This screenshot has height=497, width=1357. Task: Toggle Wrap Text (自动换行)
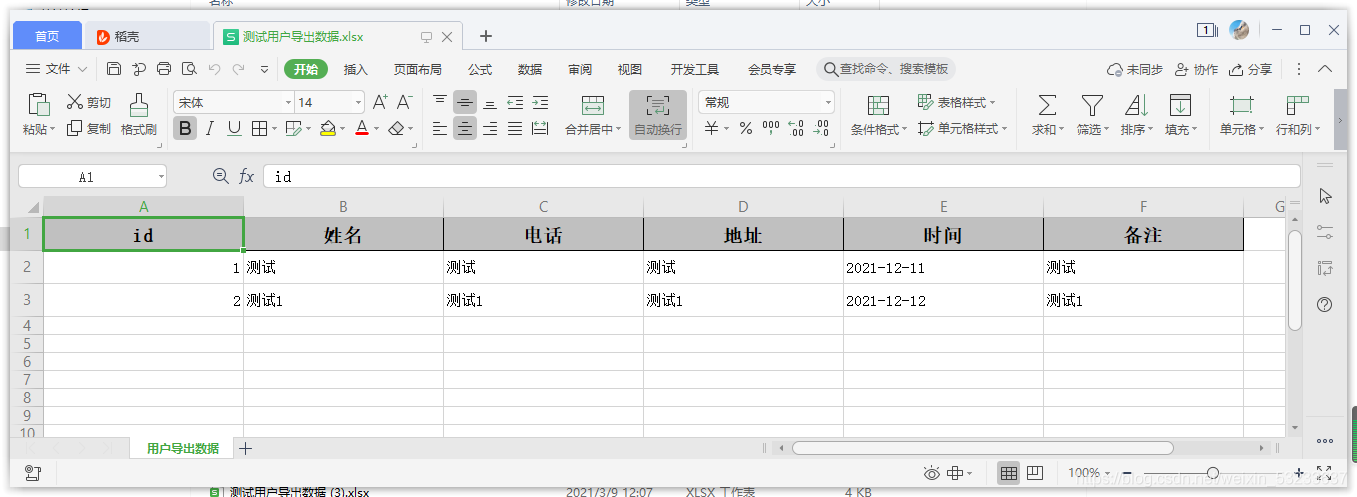coord(658,115)
